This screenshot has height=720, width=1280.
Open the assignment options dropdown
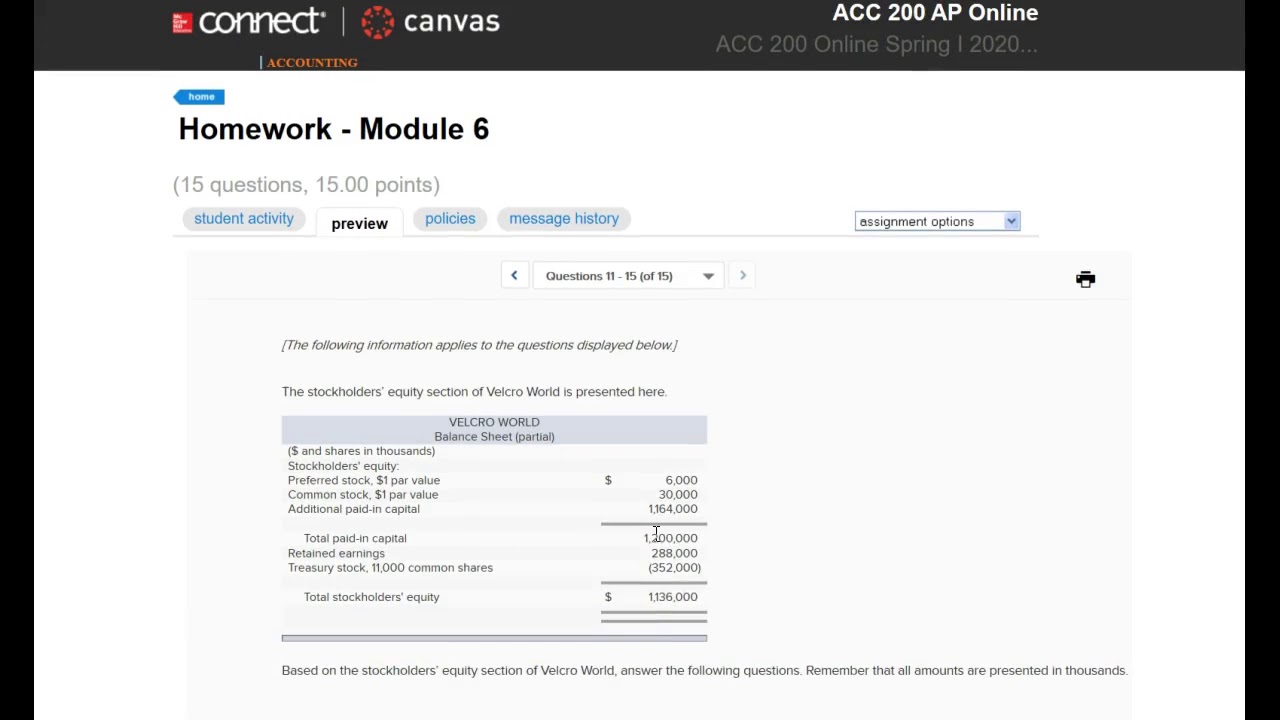pos(937,222)
